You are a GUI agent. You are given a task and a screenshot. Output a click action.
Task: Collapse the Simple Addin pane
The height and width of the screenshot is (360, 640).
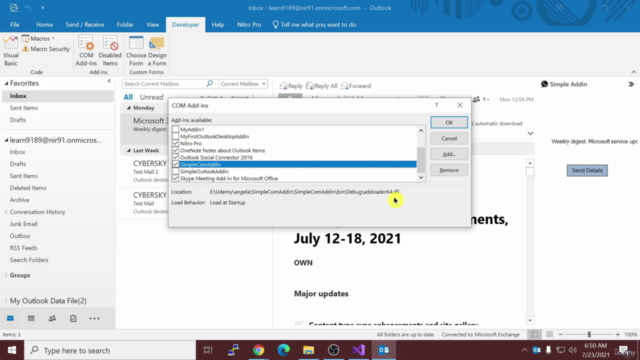tap(631, 84)
